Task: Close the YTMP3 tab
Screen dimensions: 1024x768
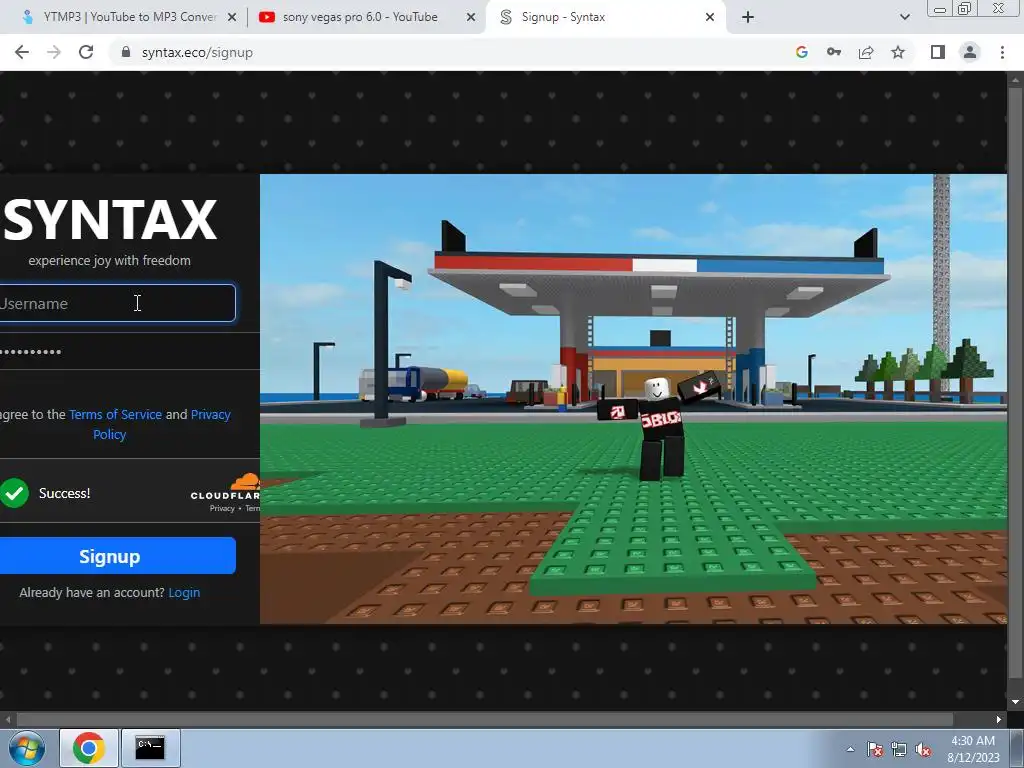Action: point(232,17)
